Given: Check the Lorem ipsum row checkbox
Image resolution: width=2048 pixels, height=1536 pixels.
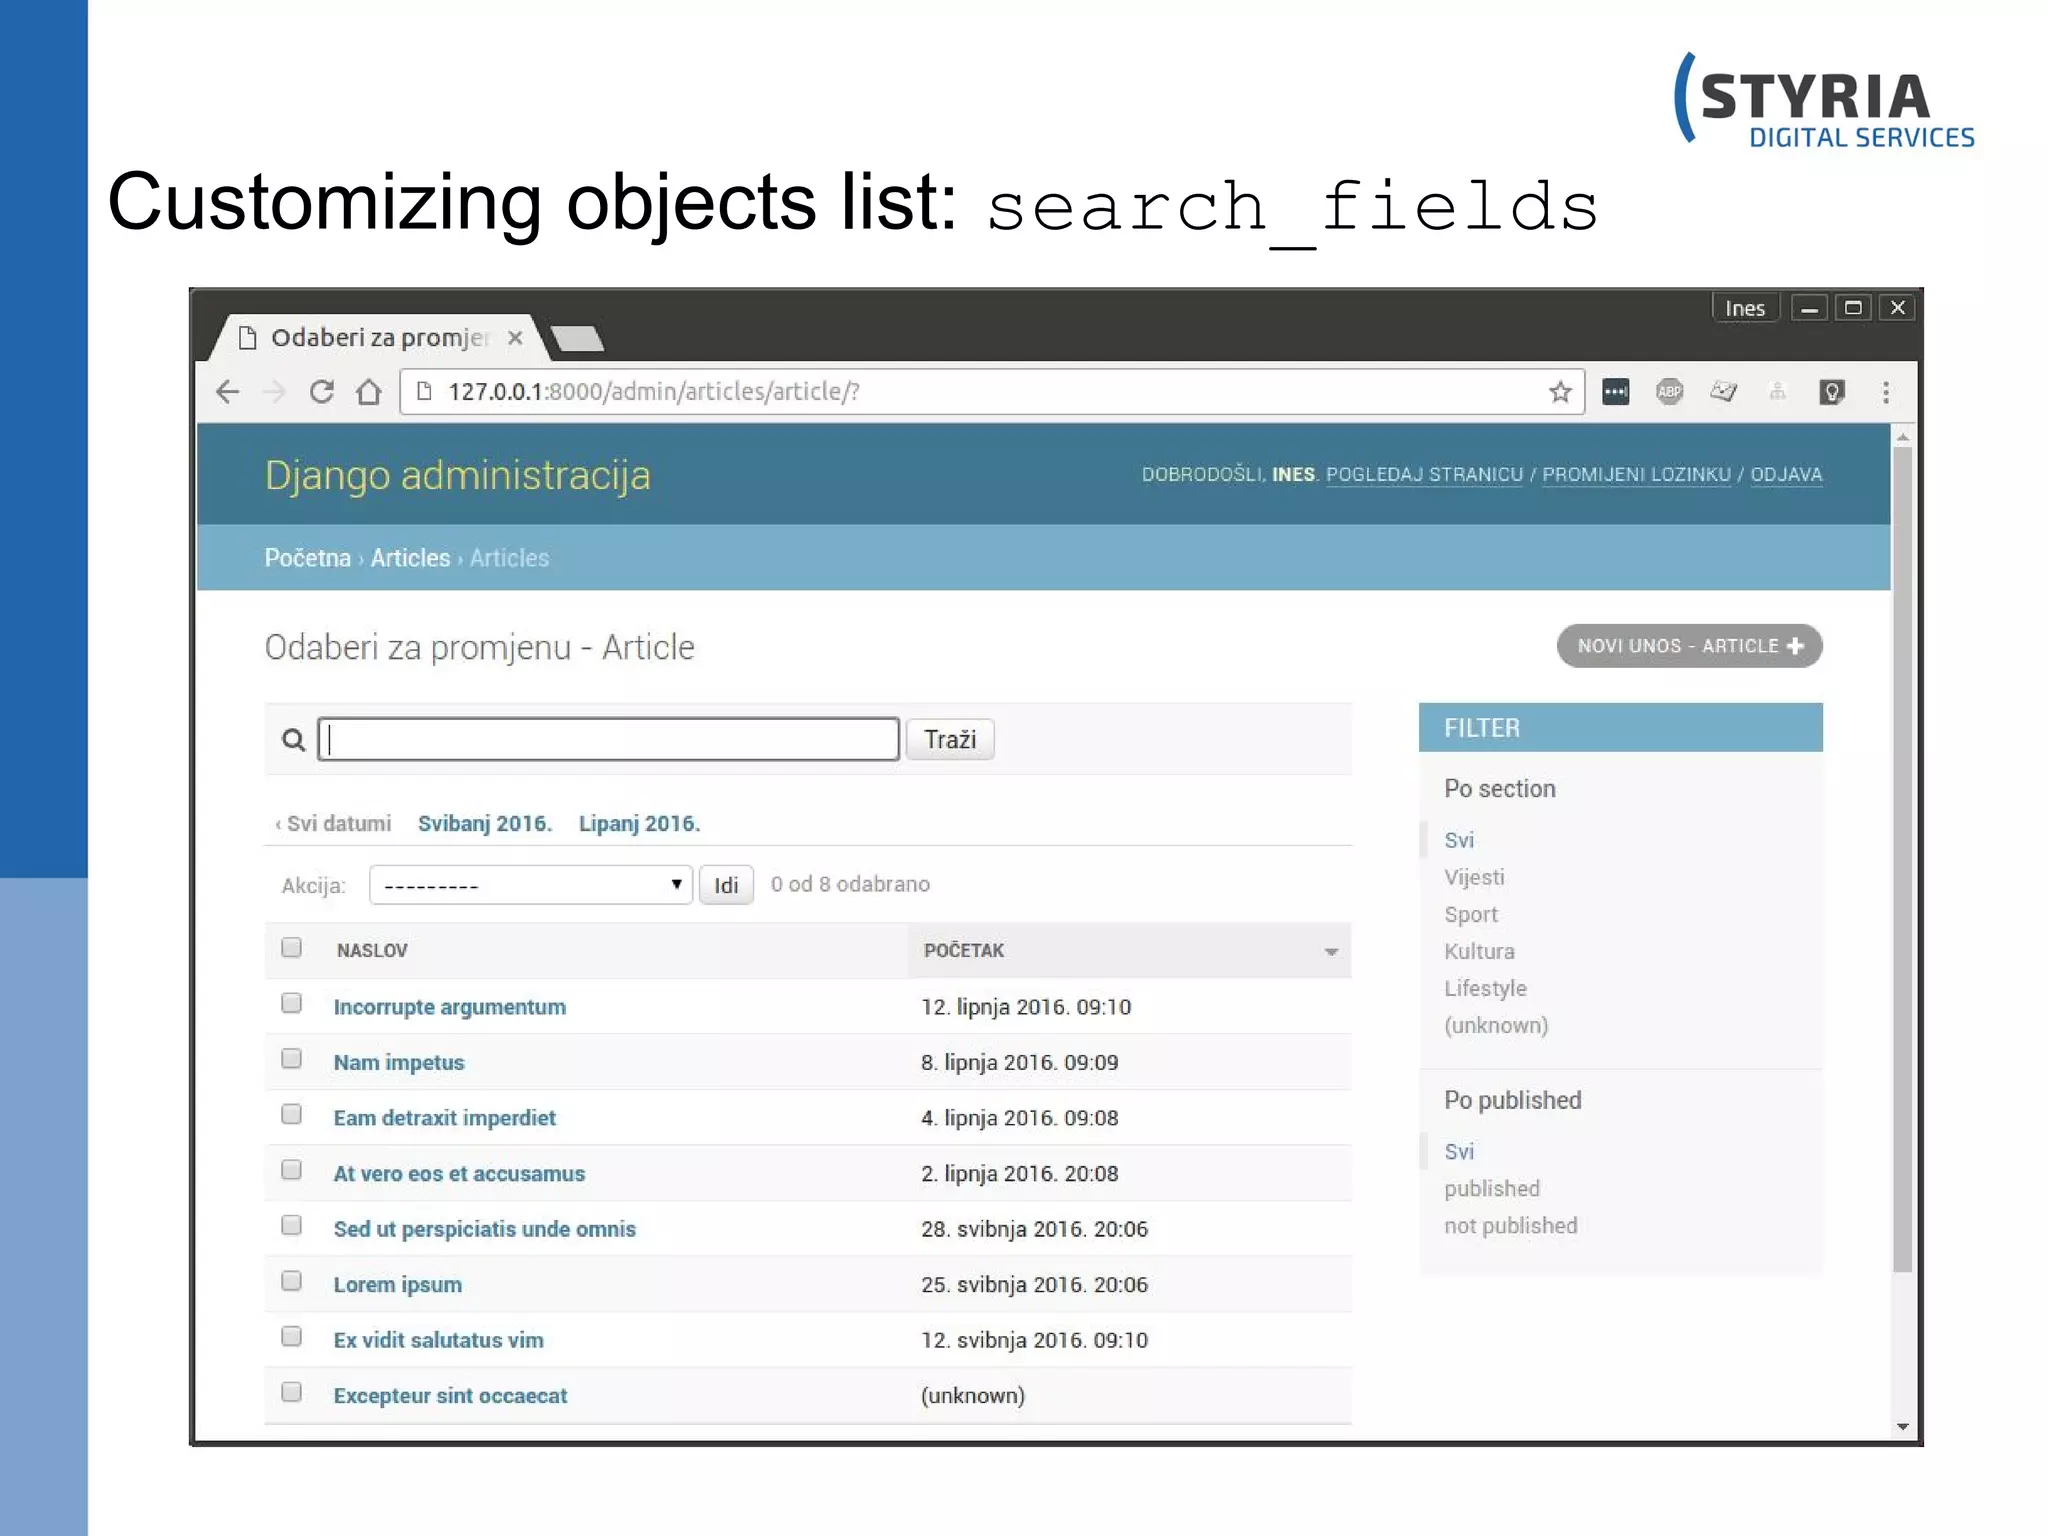Looking at the screenshot, I should coord(291,1281).
